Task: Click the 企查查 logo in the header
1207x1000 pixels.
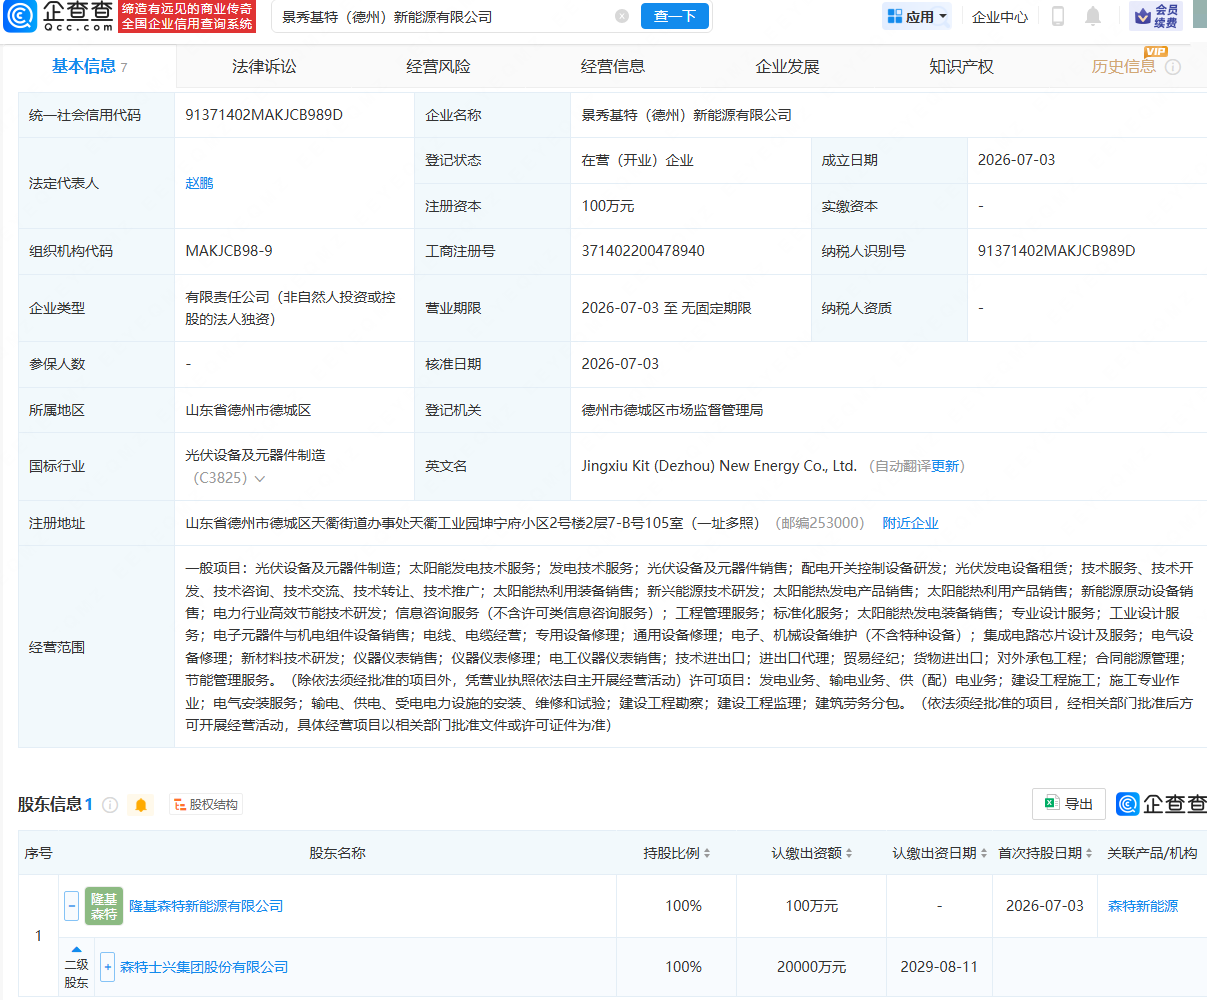Action: point(58,16)
